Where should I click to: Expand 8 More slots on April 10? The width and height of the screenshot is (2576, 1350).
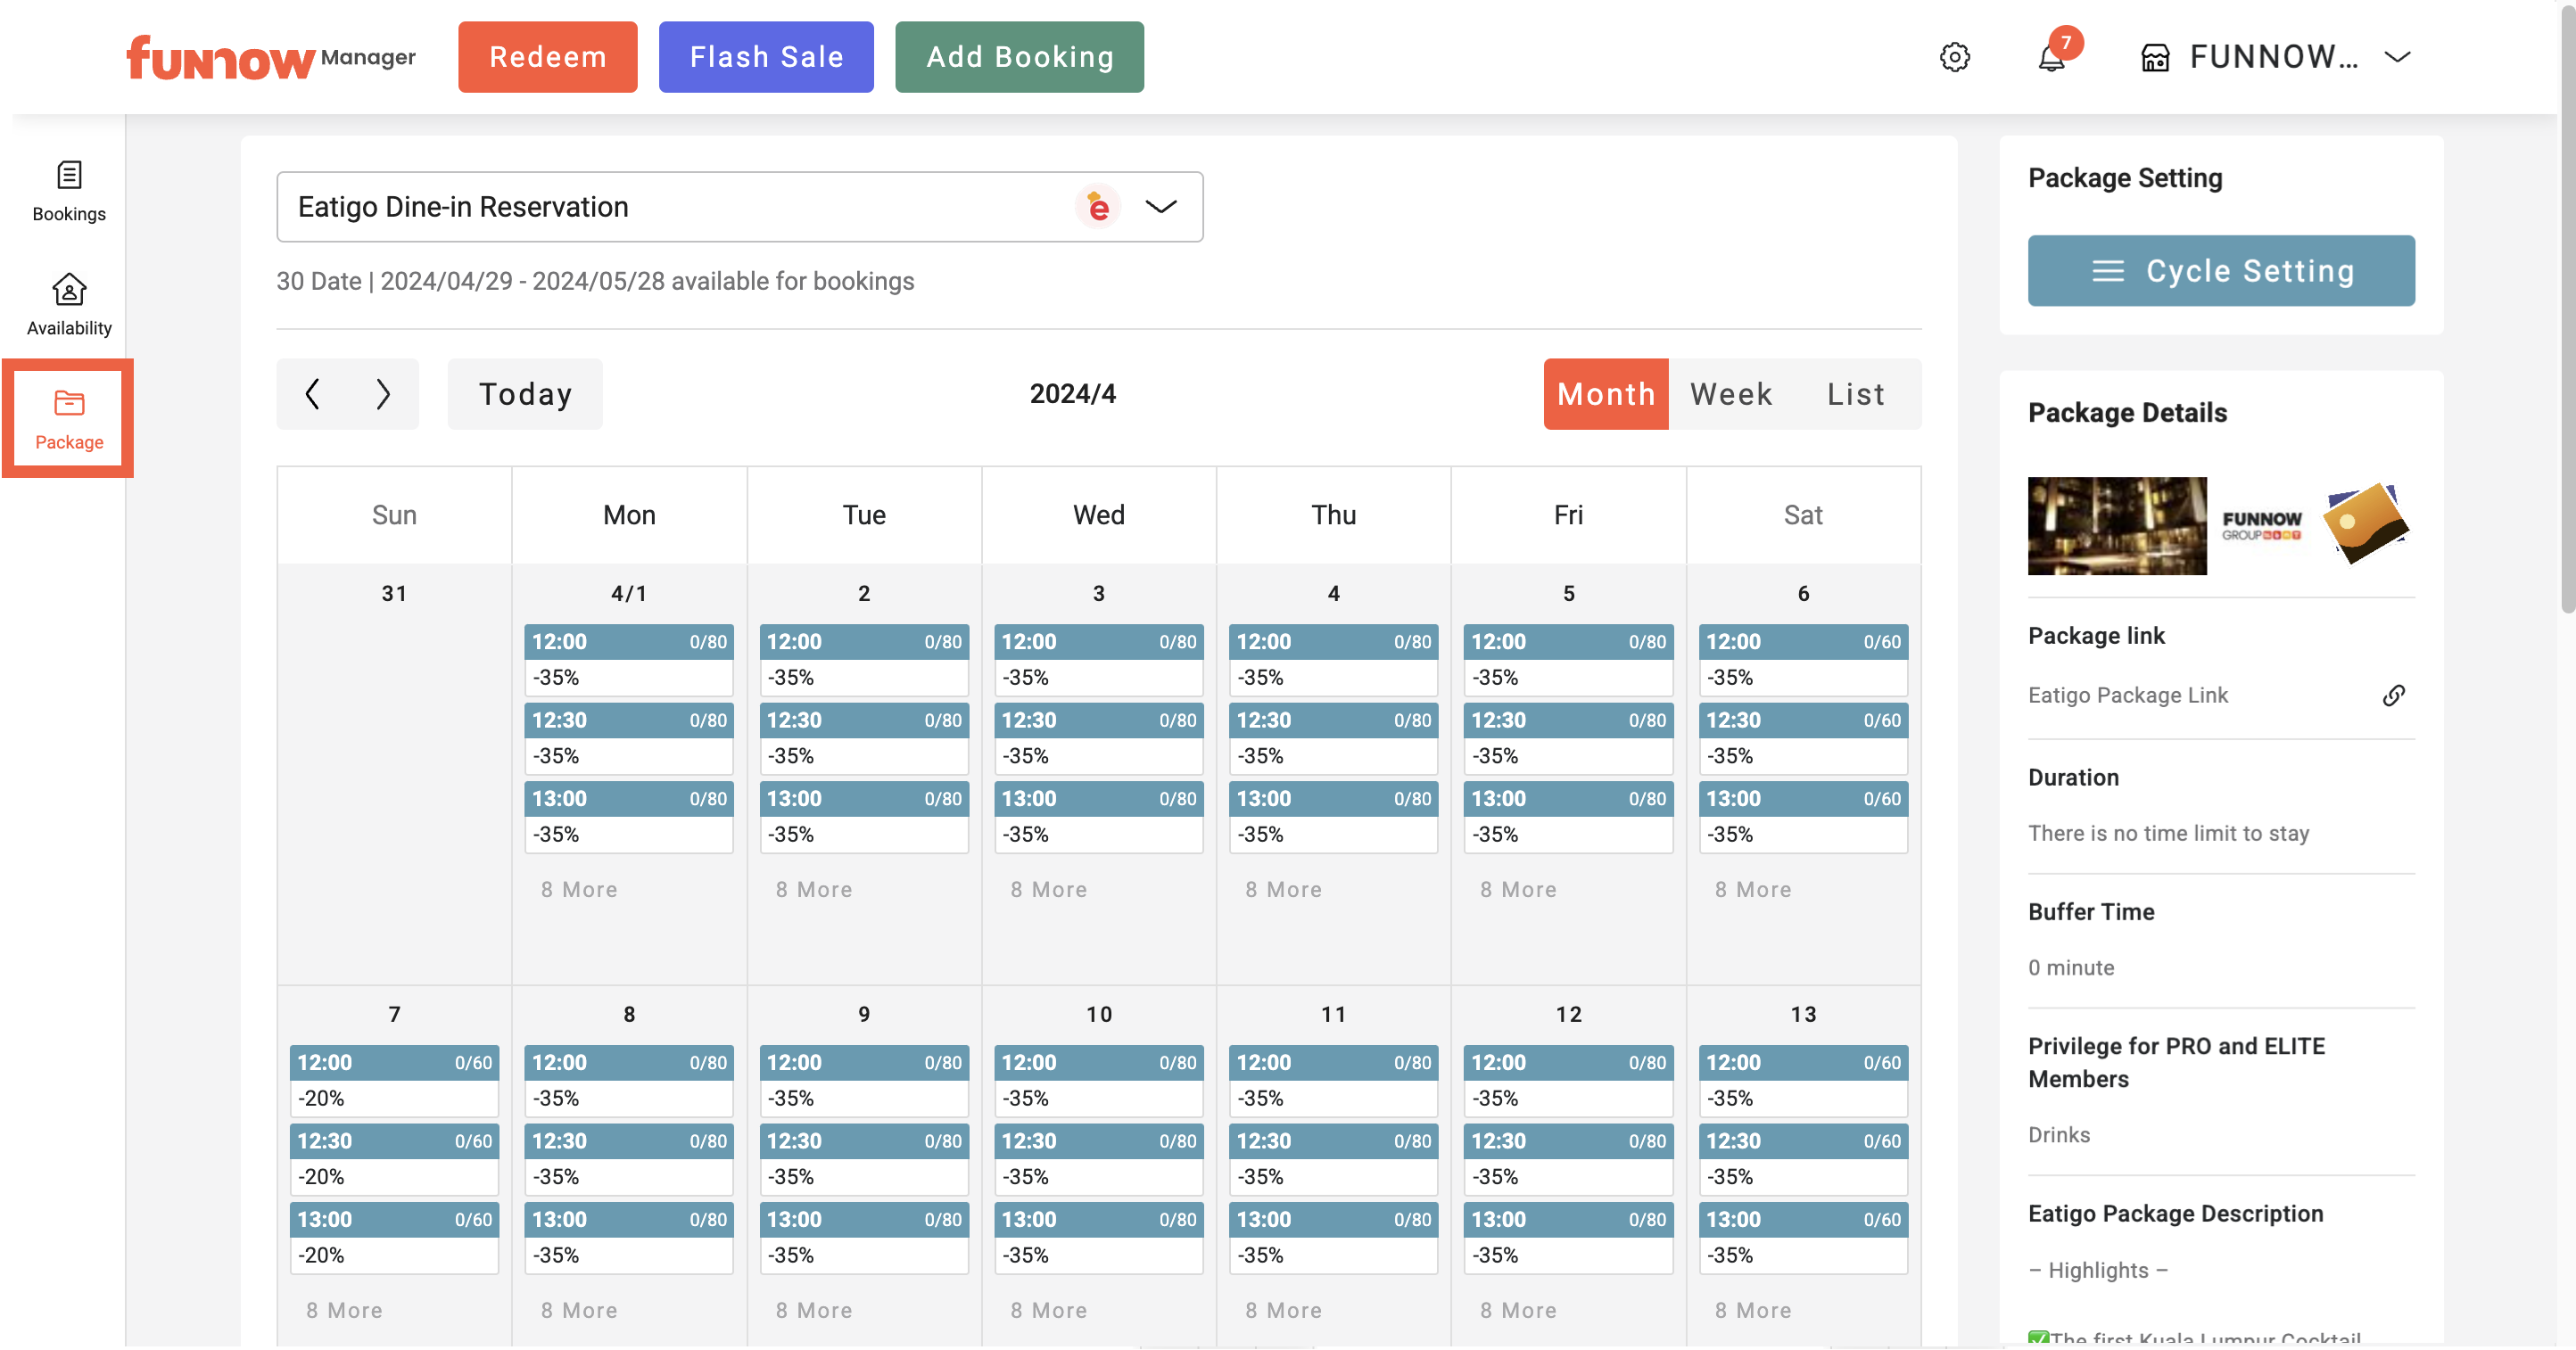[1048, 1310]
